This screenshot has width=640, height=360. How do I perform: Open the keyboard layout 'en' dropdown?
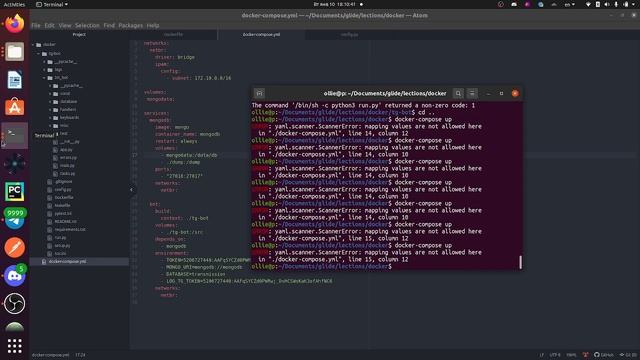(569, 4)
